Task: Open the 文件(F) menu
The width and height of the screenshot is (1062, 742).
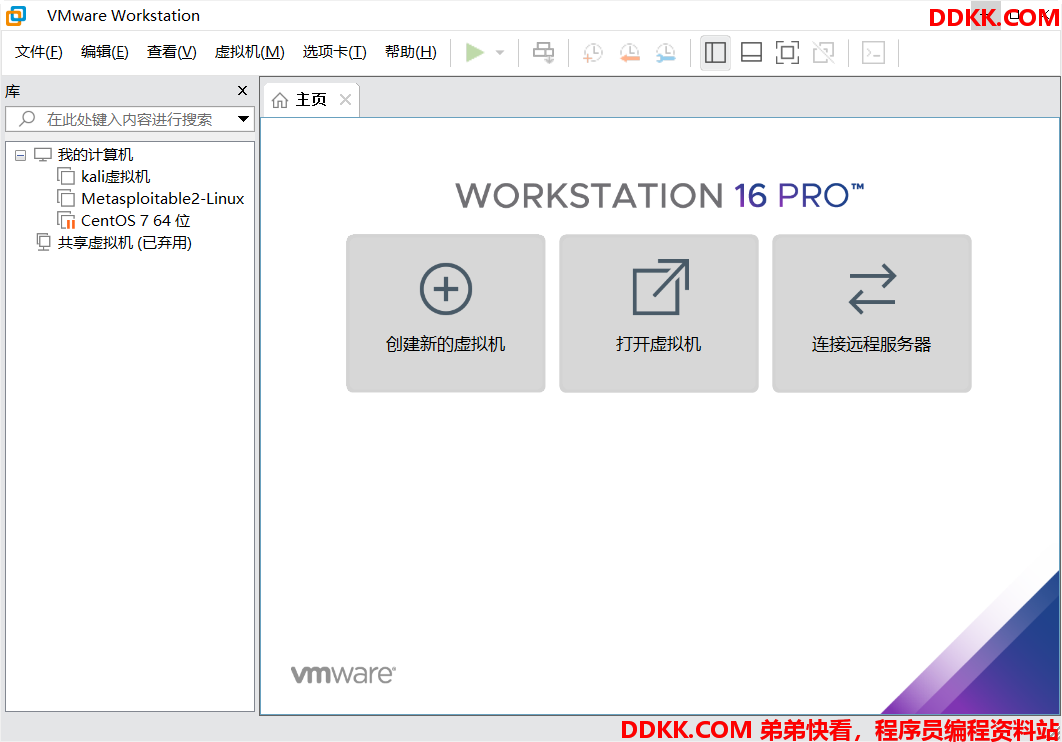Action: coord(39,52)
